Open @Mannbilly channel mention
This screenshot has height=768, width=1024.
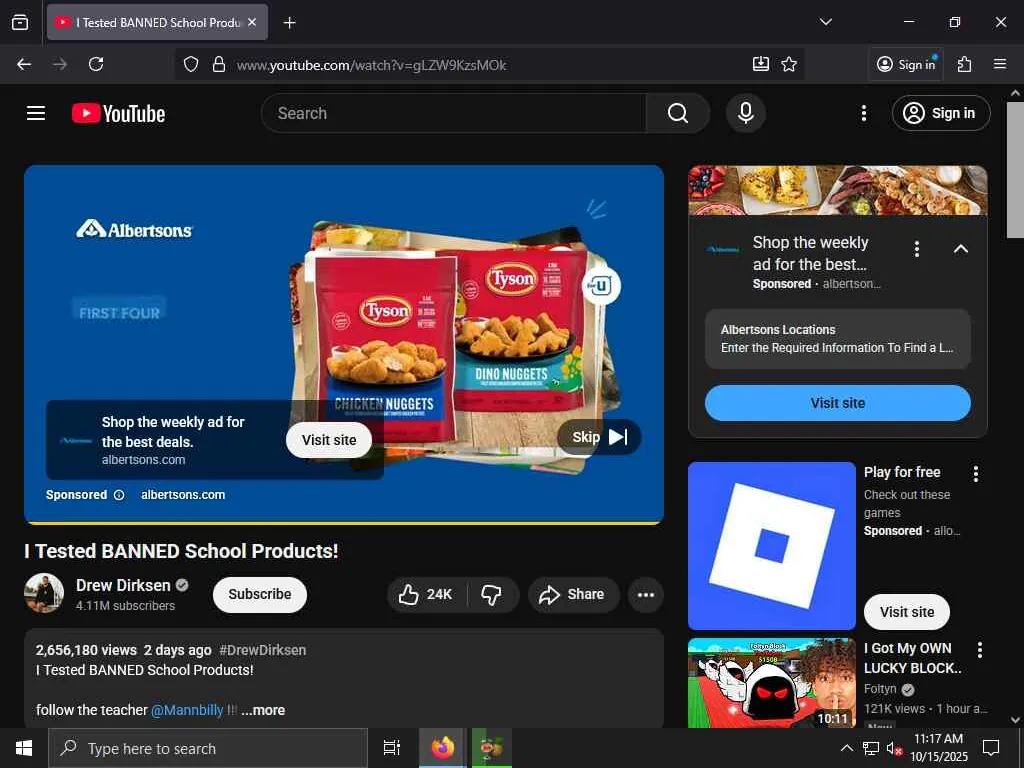tap(187, 710)
